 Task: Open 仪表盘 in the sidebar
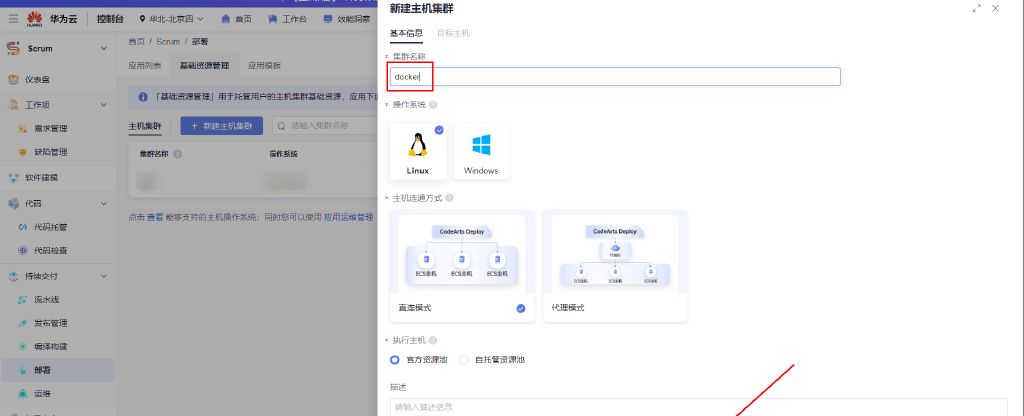(38, 80)
